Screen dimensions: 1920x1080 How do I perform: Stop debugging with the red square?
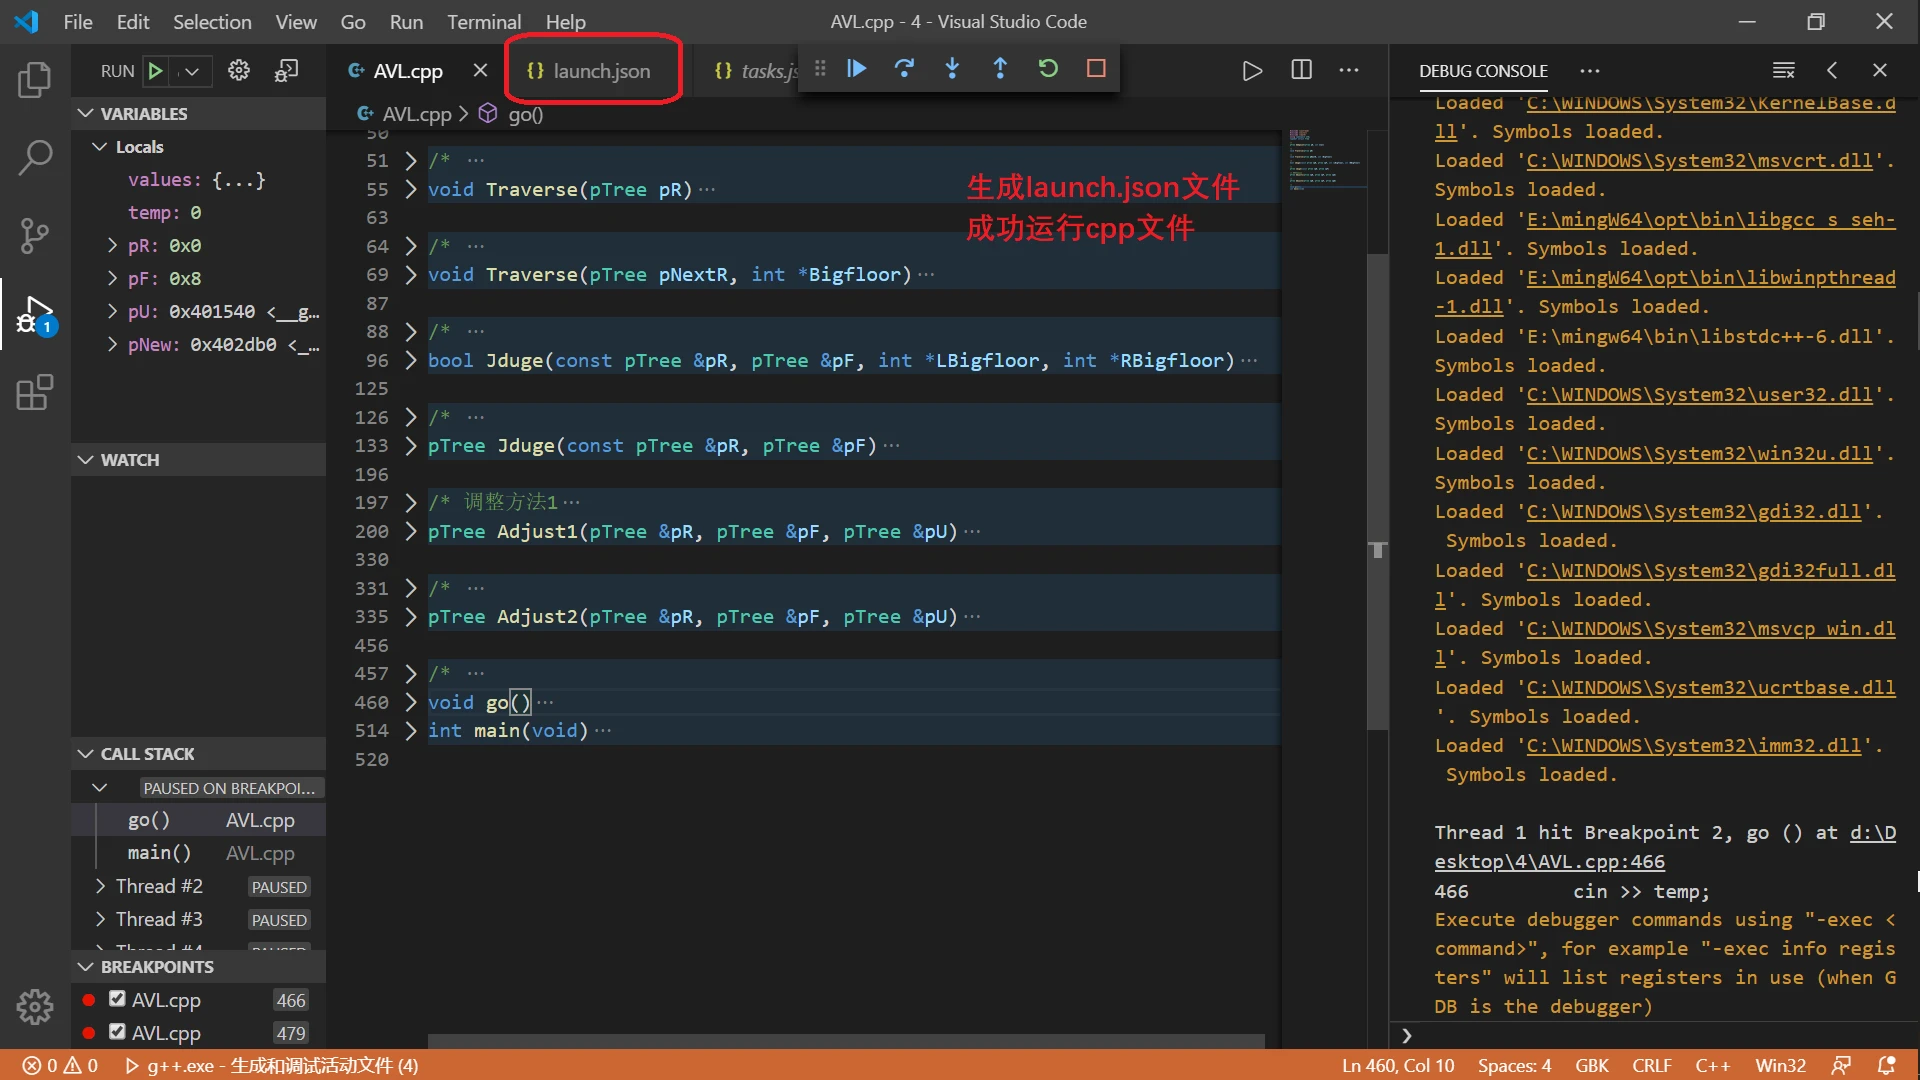click(x=1096, y=69)
